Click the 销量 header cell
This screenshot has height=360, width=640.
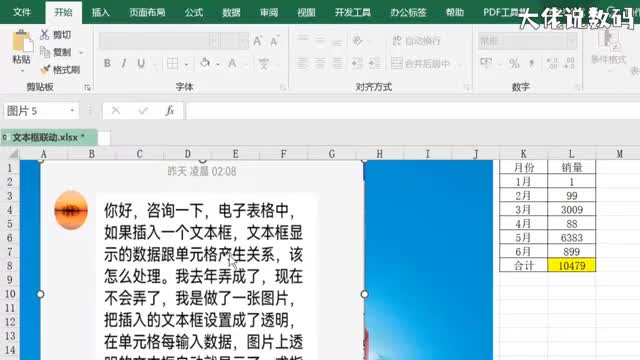[x=571, y=167]
